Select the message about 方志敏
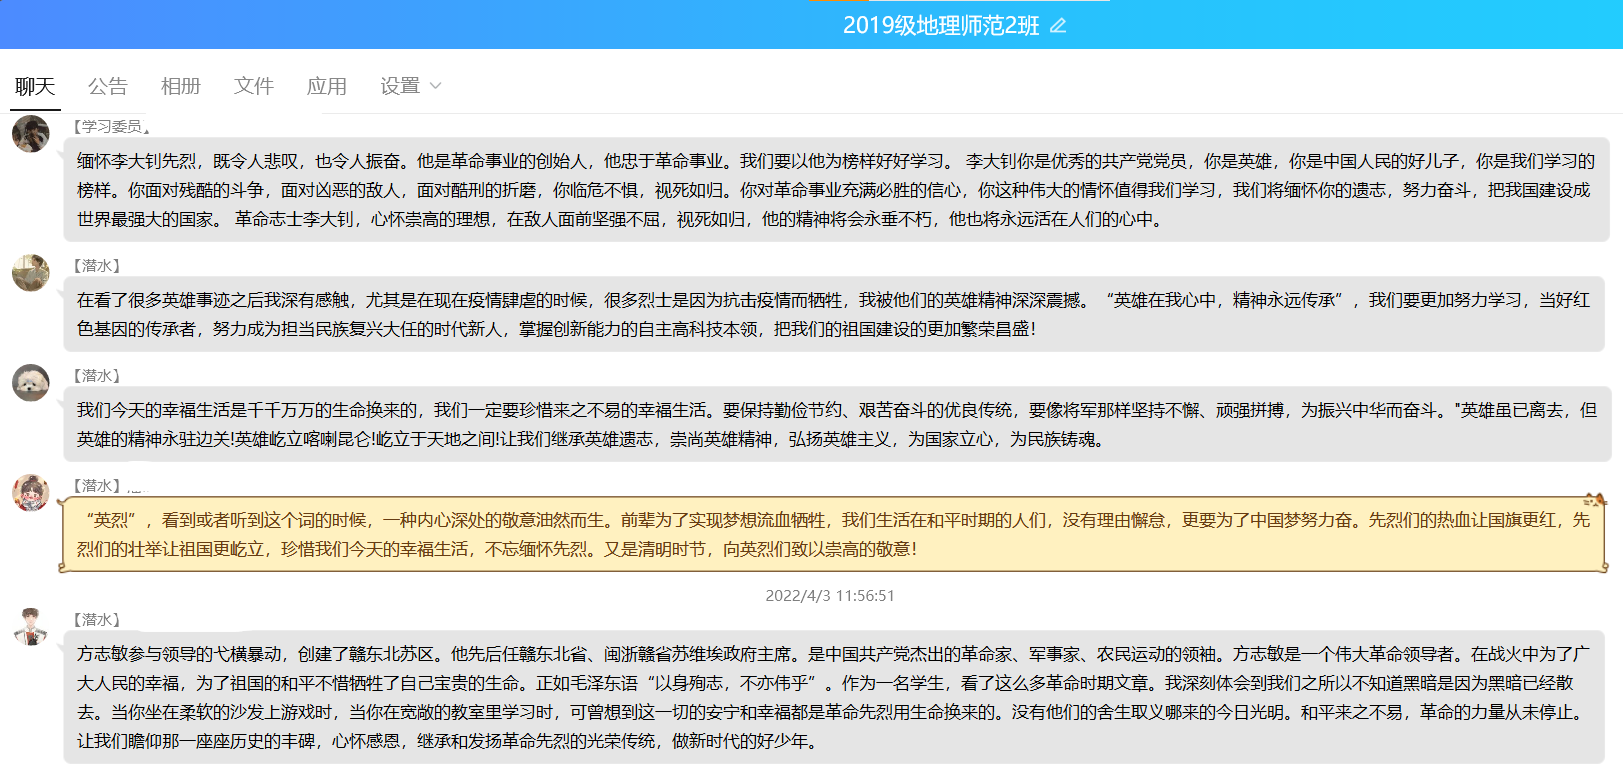The height and width of the screenshot is (771, 1623). click(835, 697)
